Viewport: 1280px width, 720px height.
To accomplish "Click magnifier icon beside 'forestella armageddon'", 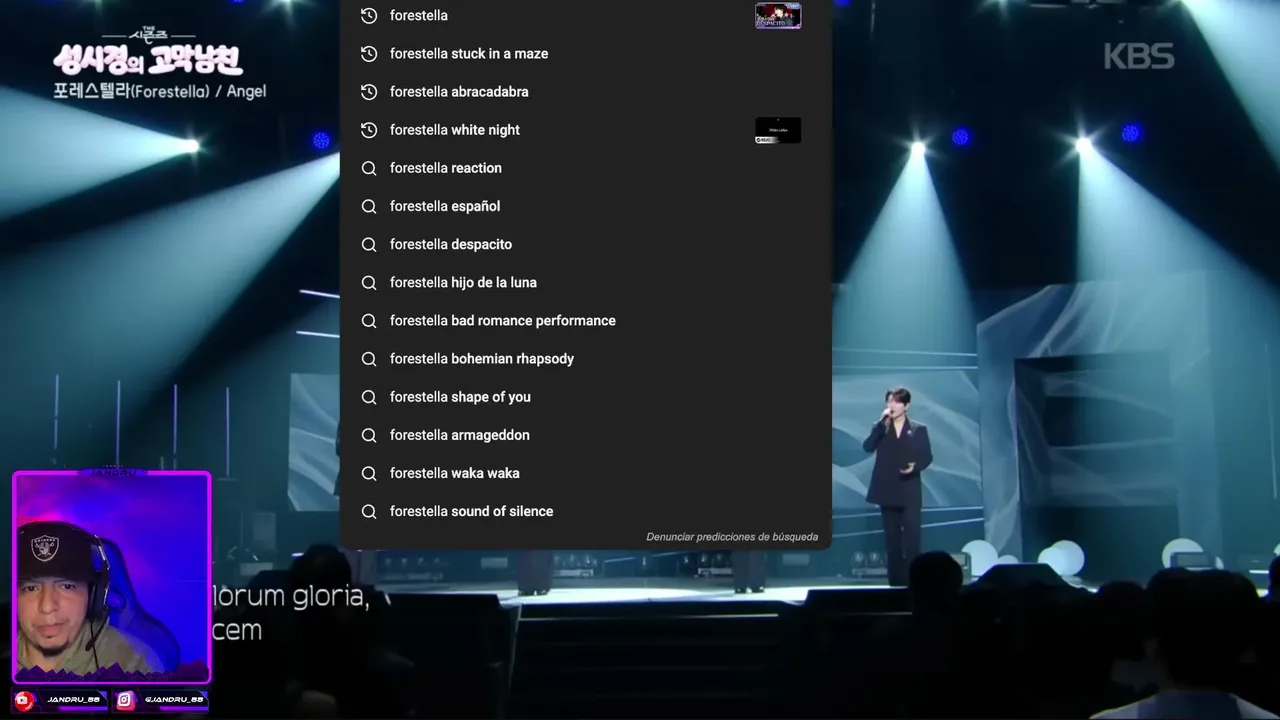I will tap(369, 435).
